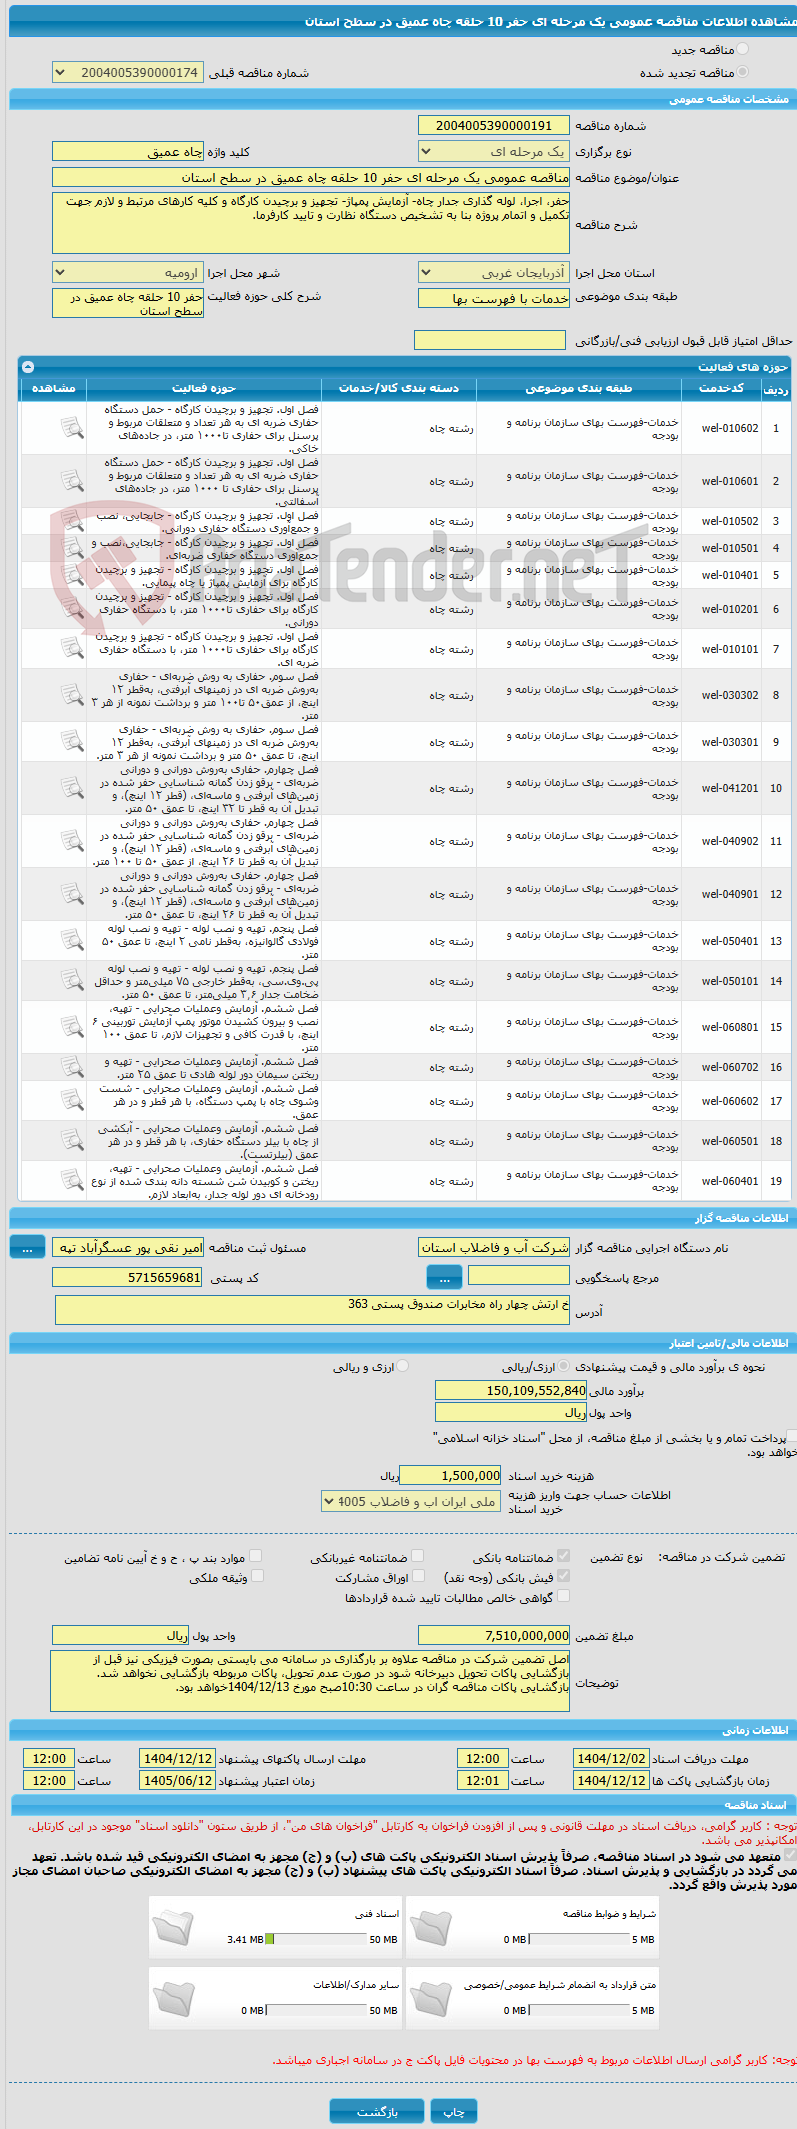View row 13 wel-050401 details
The height and width of the screenshot is (2129, 797).
(x=72, y=941)
